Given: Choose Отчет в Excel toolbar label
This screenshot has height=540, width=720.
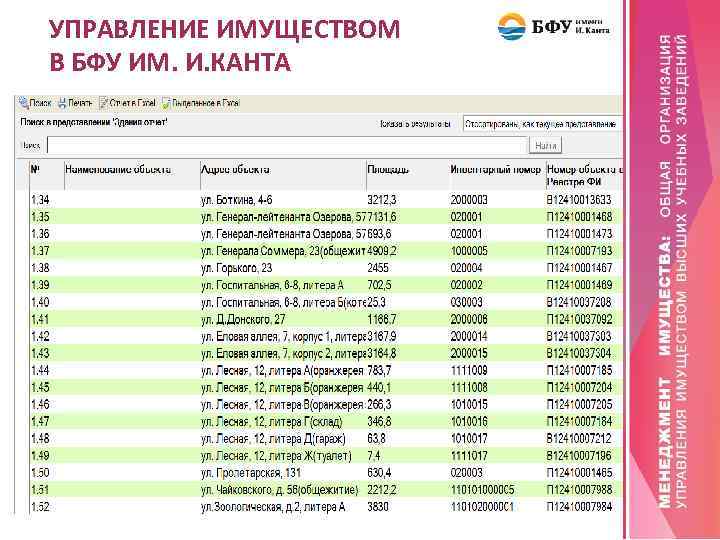Looking at the screenshot, I should (132, 103).
